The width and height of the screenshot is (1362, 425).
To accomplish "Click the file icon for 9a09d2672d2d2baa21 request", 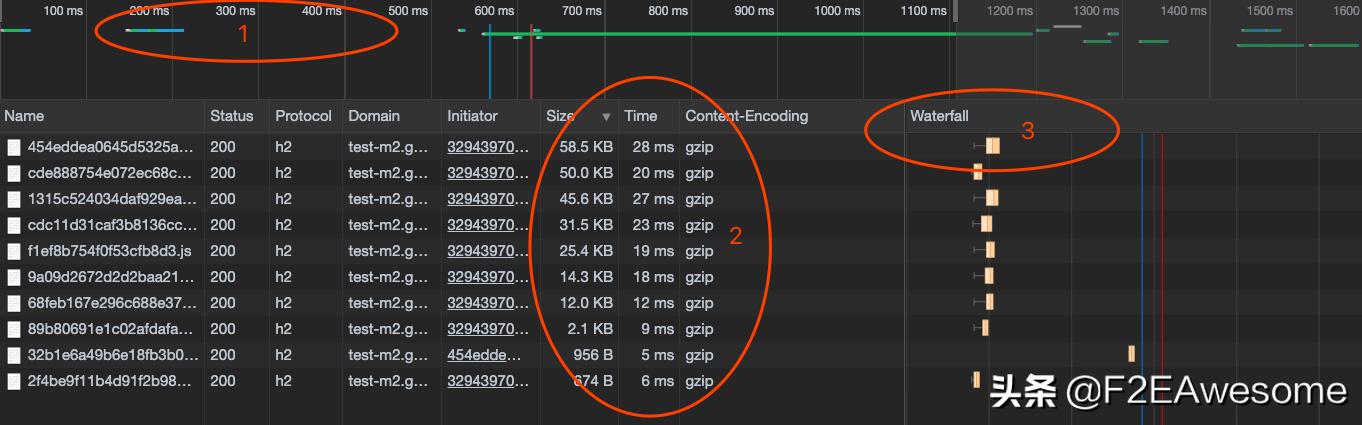I will click(14, 277).
